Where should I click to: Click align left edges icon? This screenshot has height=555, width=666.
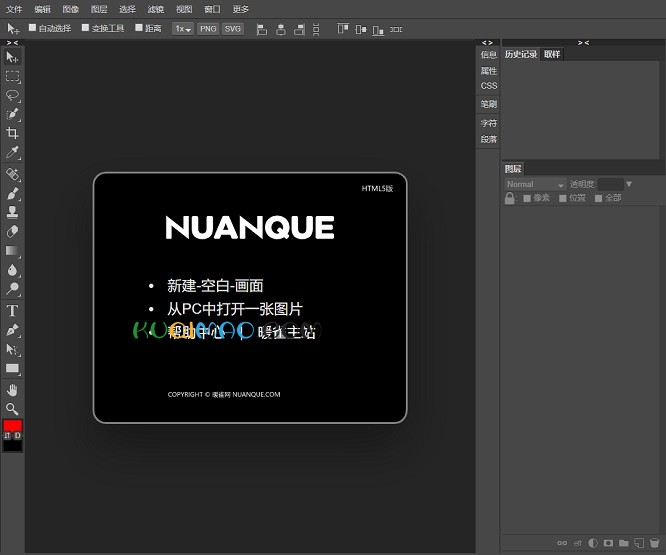pyautogui.click(x=262, y=29)
